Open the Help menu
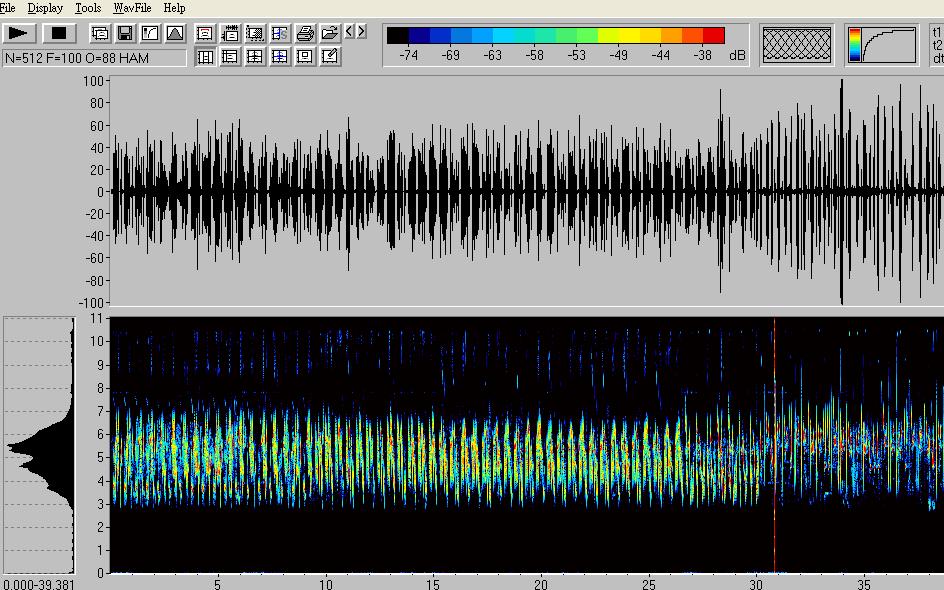944x590 pixels. click(x=174, y=8)
